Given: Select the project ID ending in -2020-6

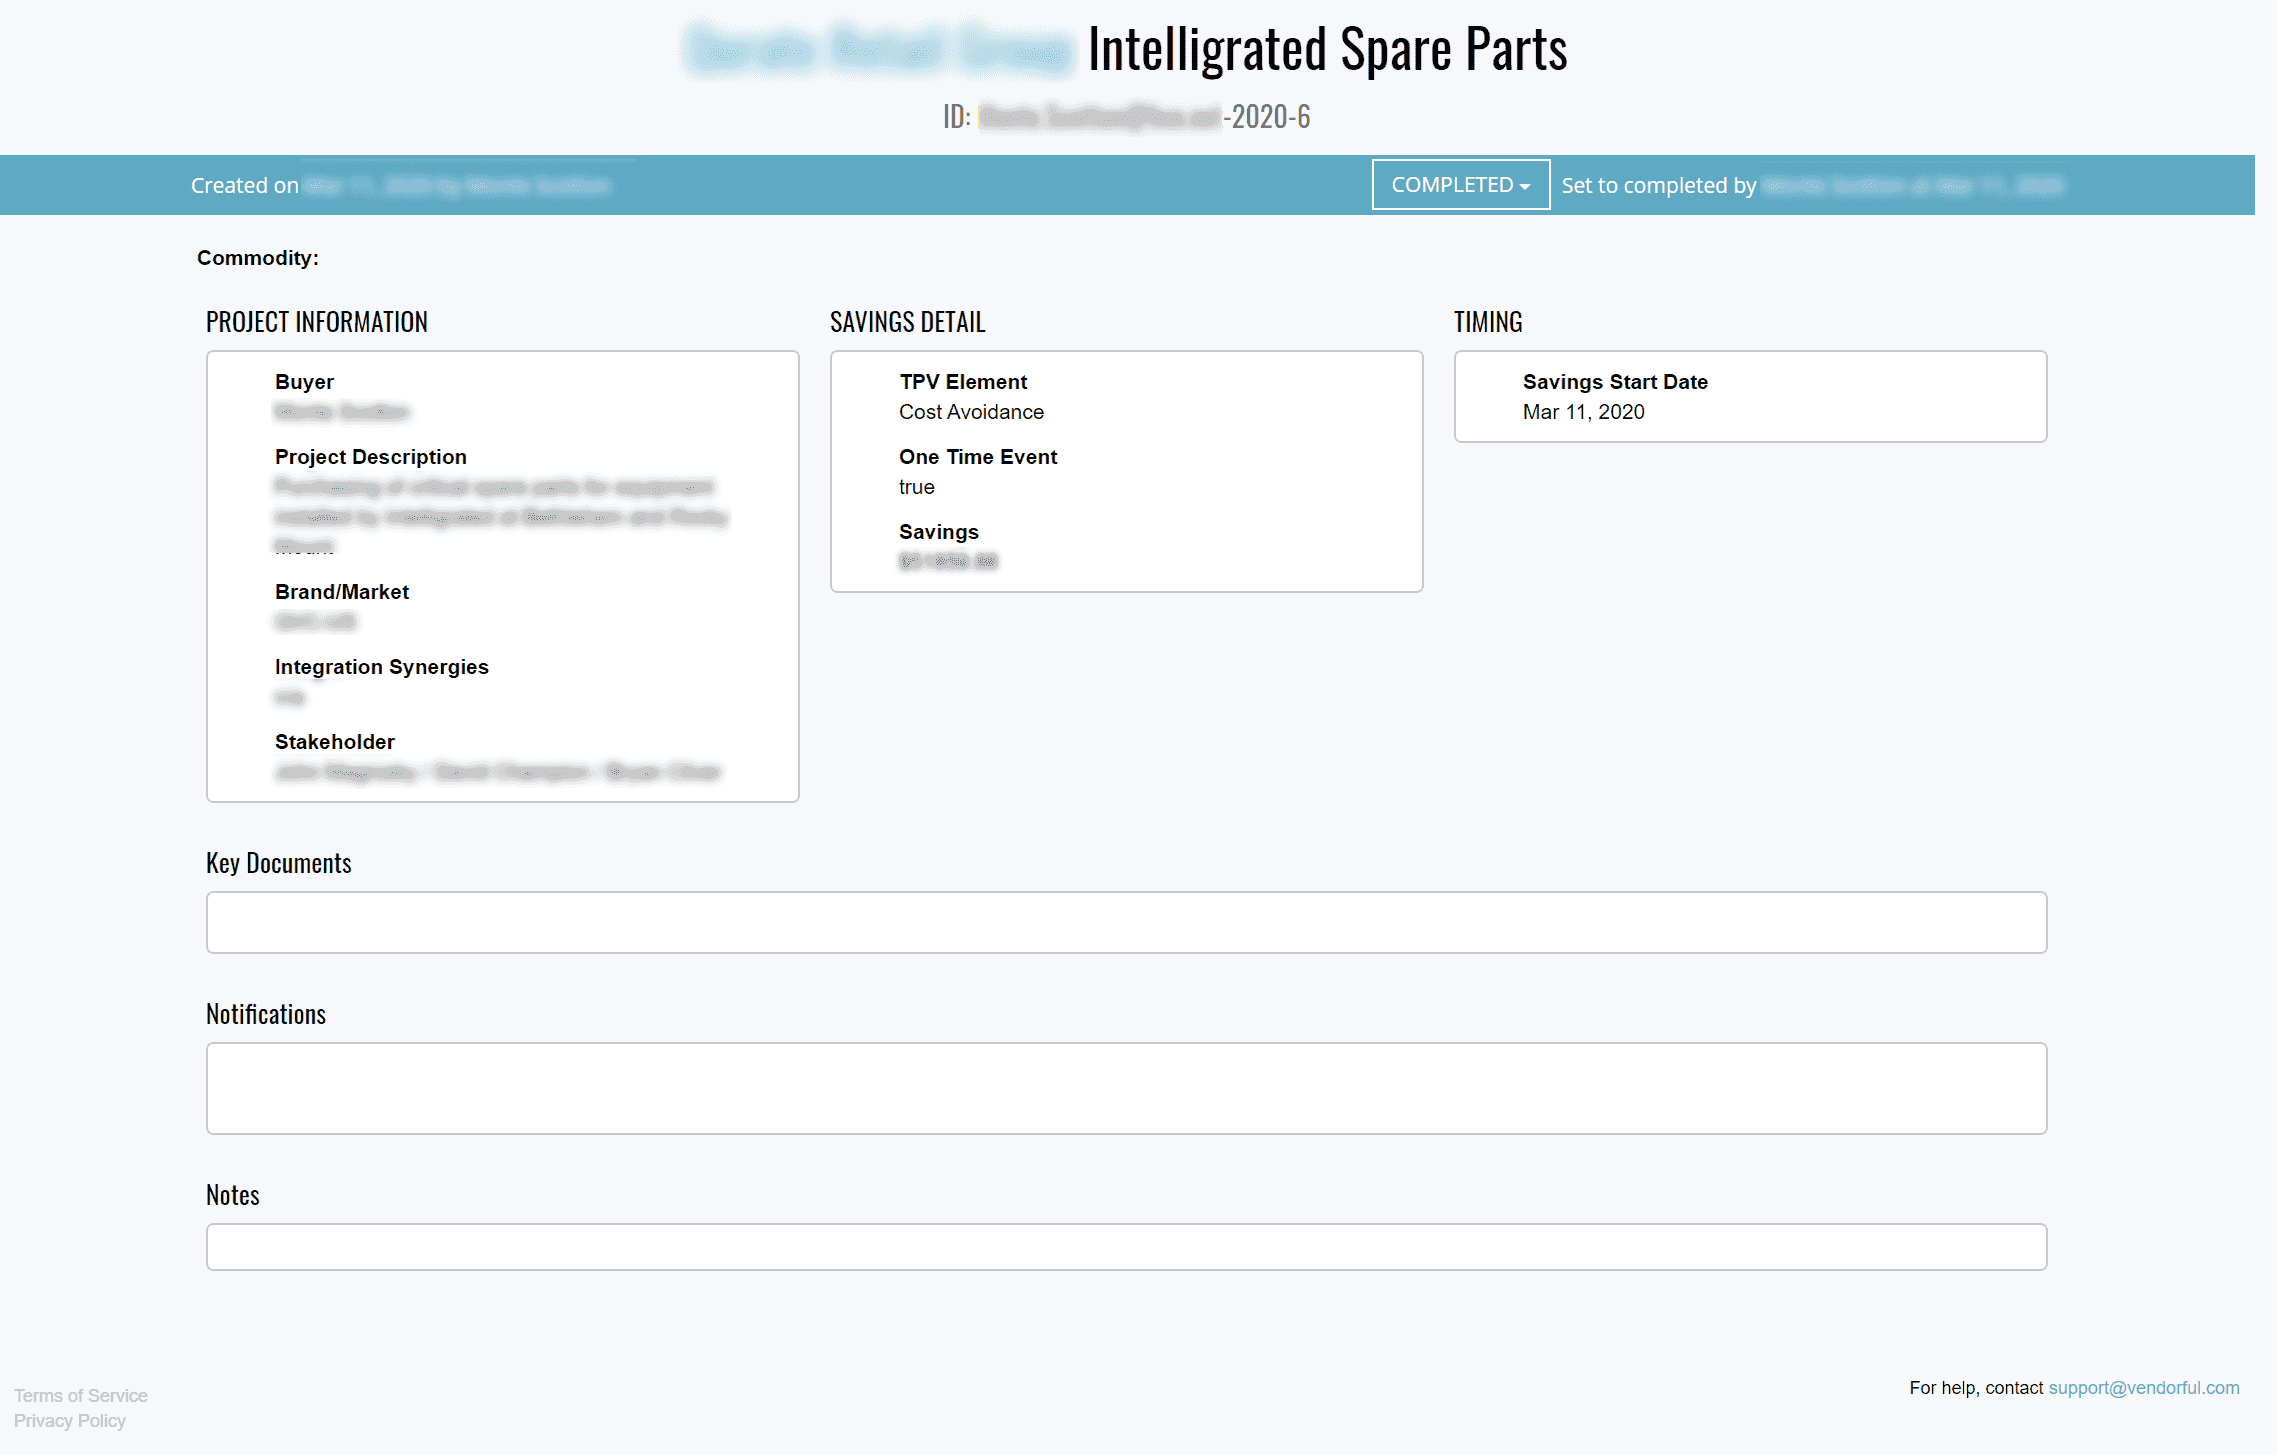Looking at the screenshot, I should click(1126, 117).
